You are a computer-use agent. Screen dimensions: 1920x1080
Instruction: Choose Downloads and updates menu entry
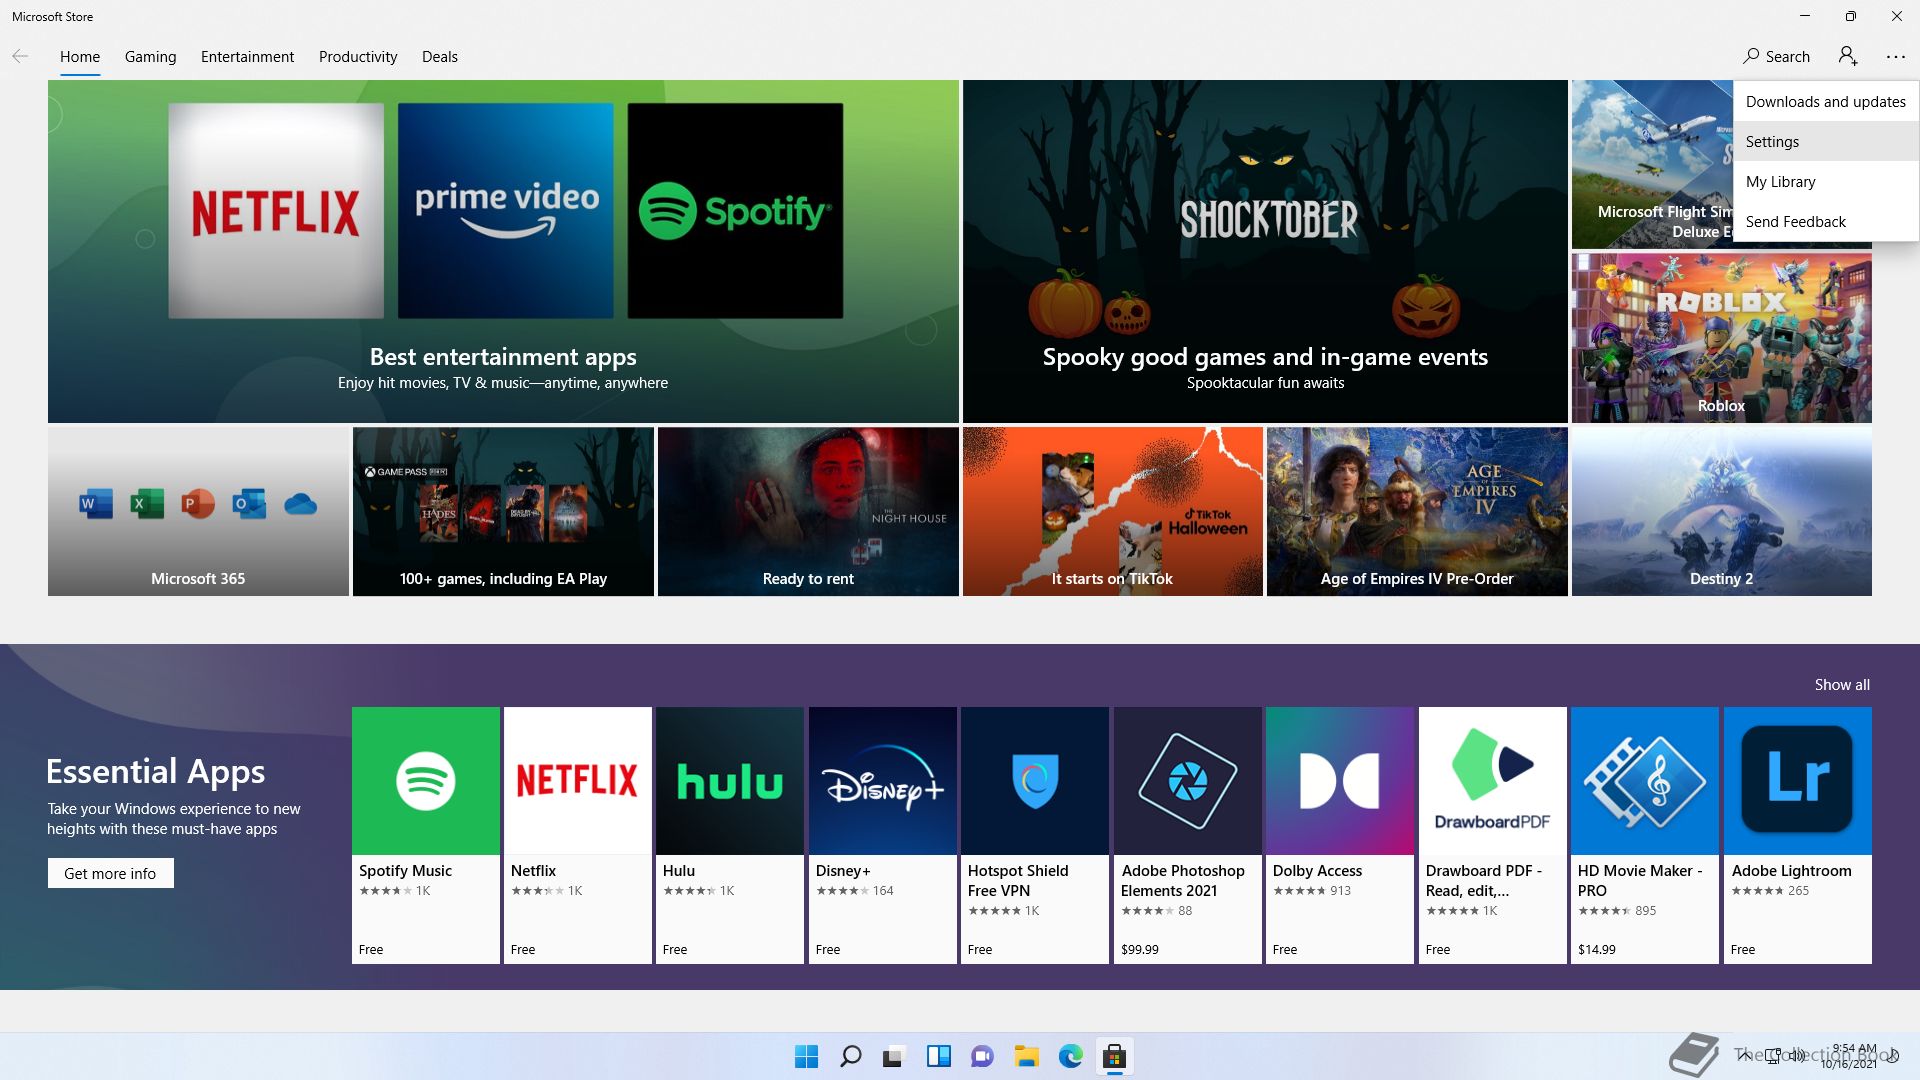pos(1825,101)
